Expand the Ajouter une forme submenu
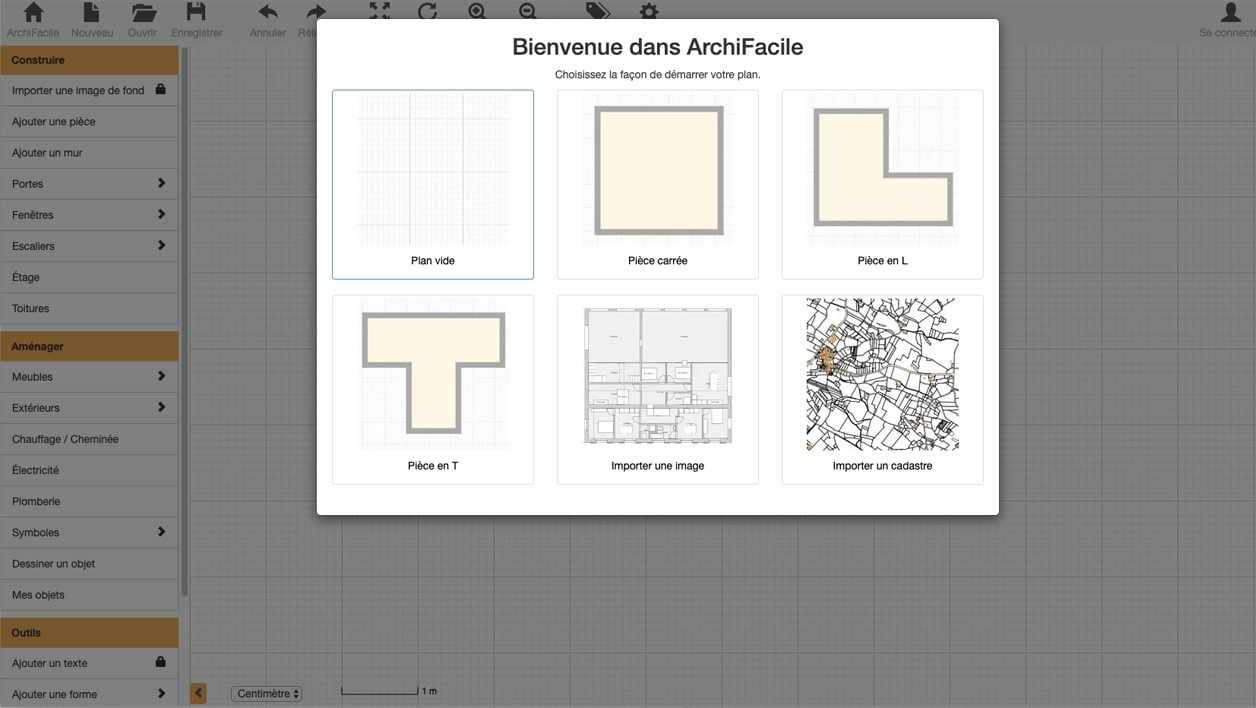This screenshot has width=1256, height=708. tap(161, 693)
